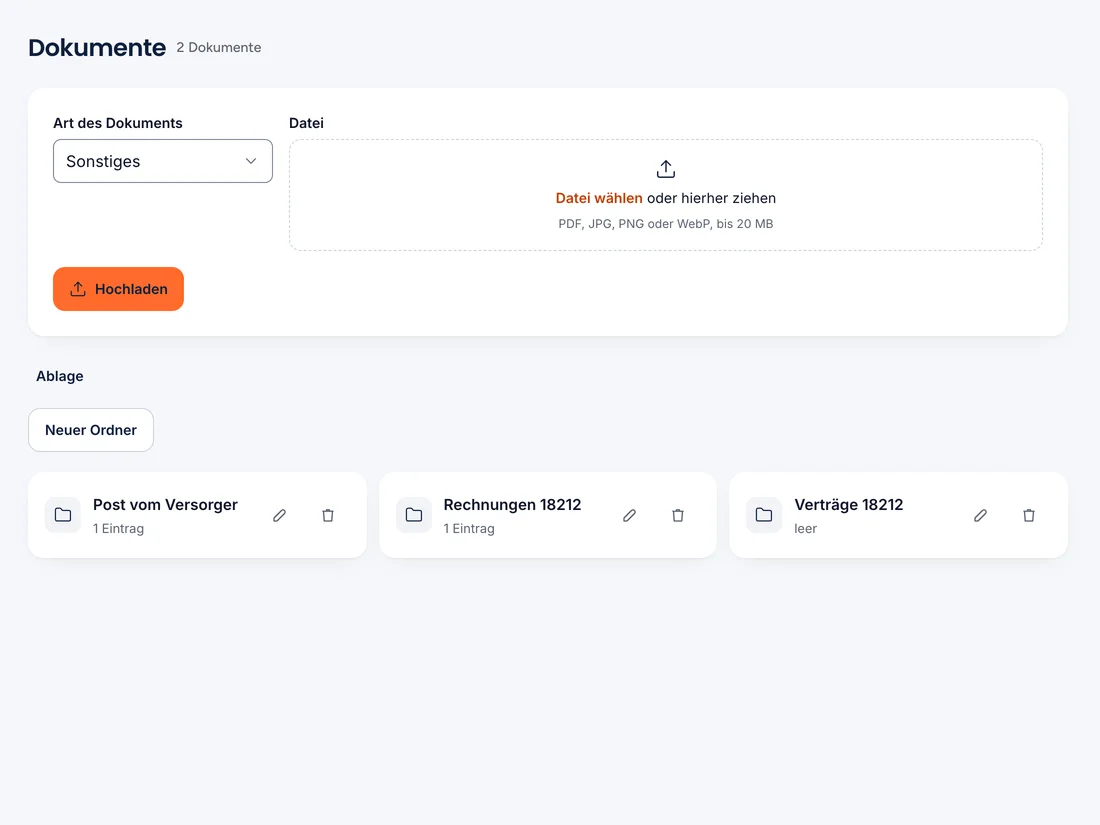Click the Hochladen button
This screenshot has width=1100, height=825.
[x=119, y=289]
